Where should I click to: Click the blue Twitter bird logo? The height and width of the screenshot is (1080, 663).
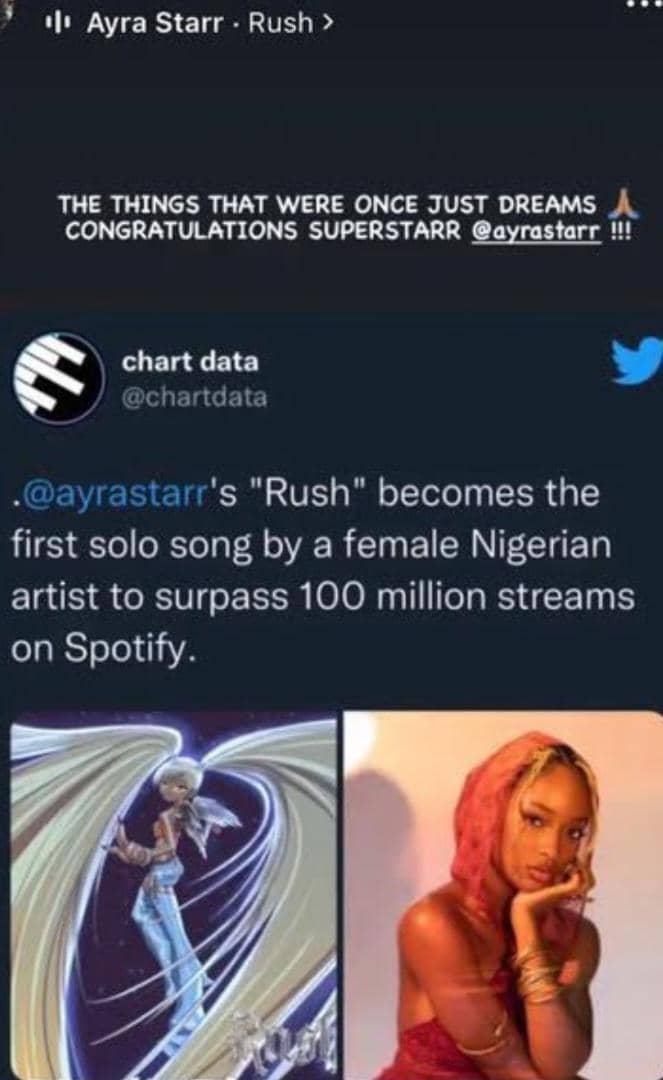pyautogui.click(x=638, y=363)
